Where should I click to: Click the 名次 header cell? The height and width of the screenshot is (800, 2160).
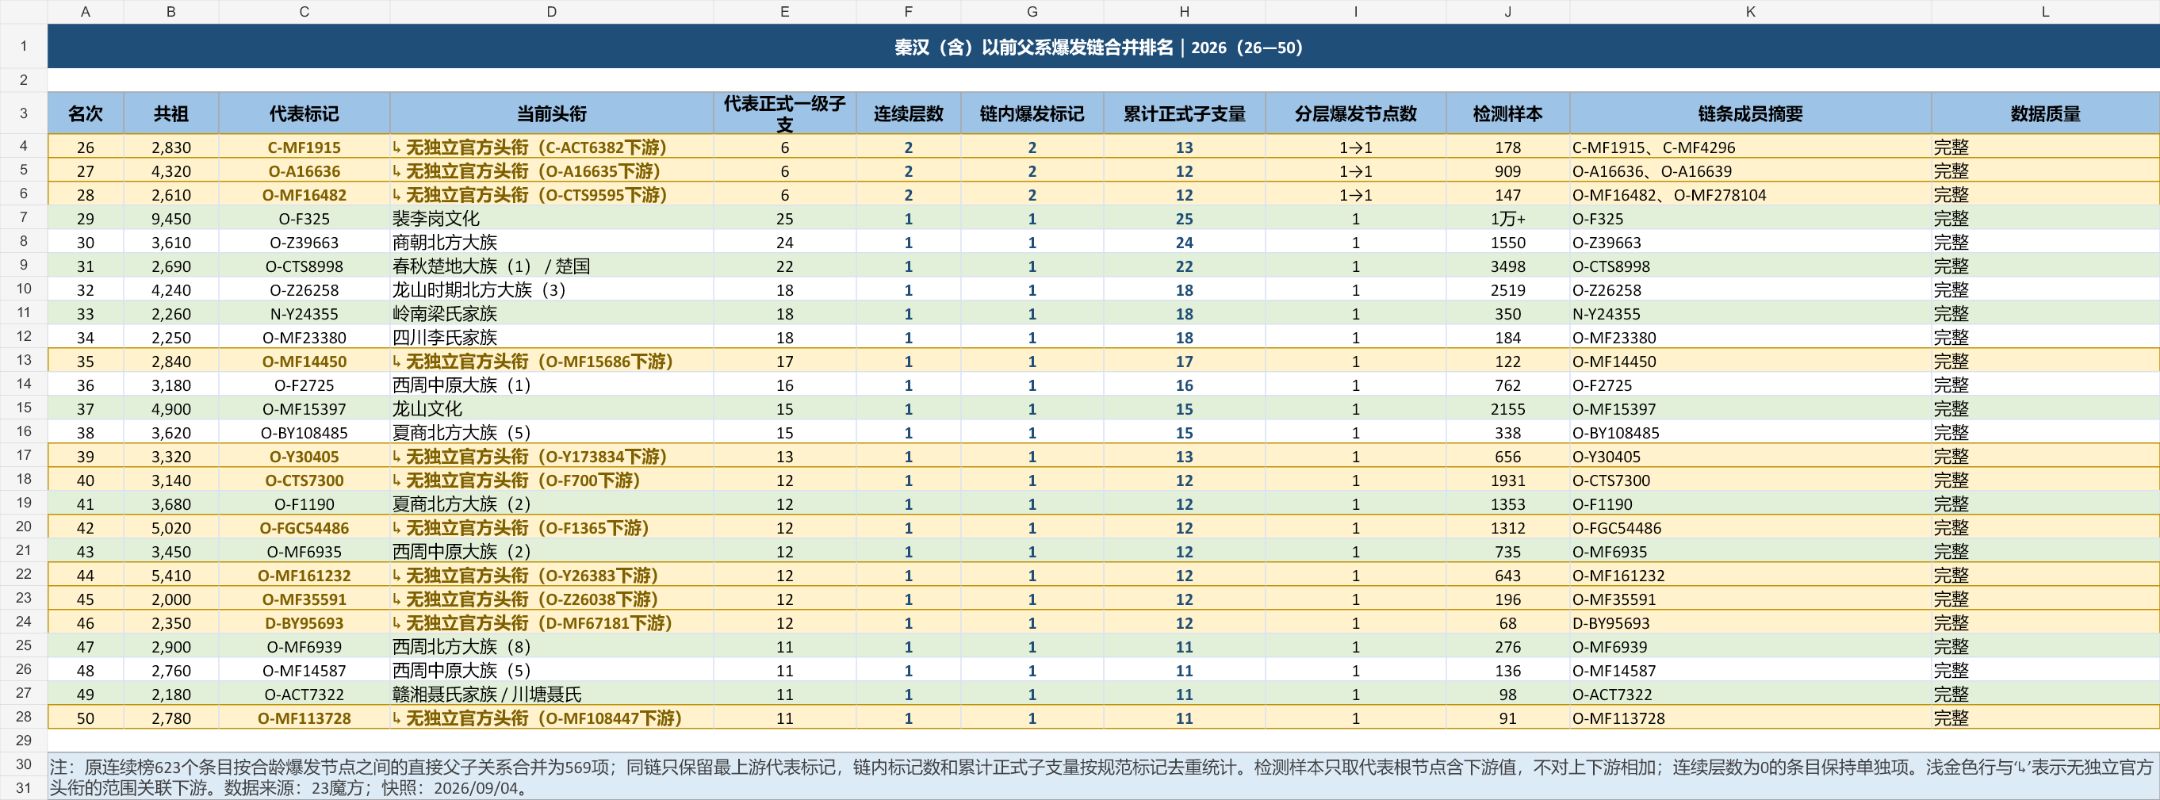85,113
